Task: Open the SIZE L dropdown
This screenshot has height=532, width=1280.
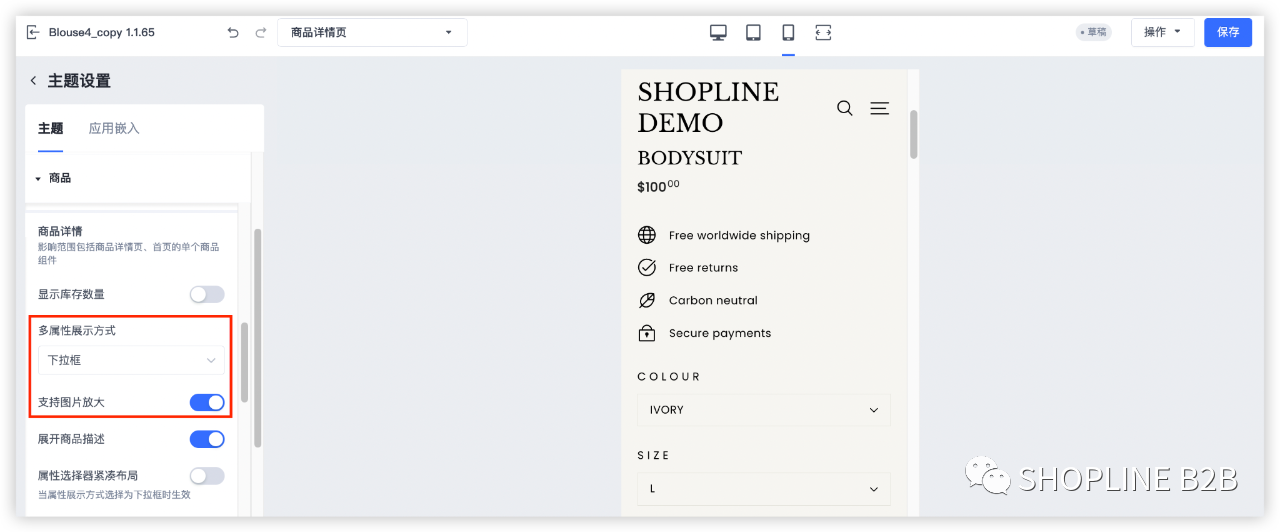Action: 763,489
